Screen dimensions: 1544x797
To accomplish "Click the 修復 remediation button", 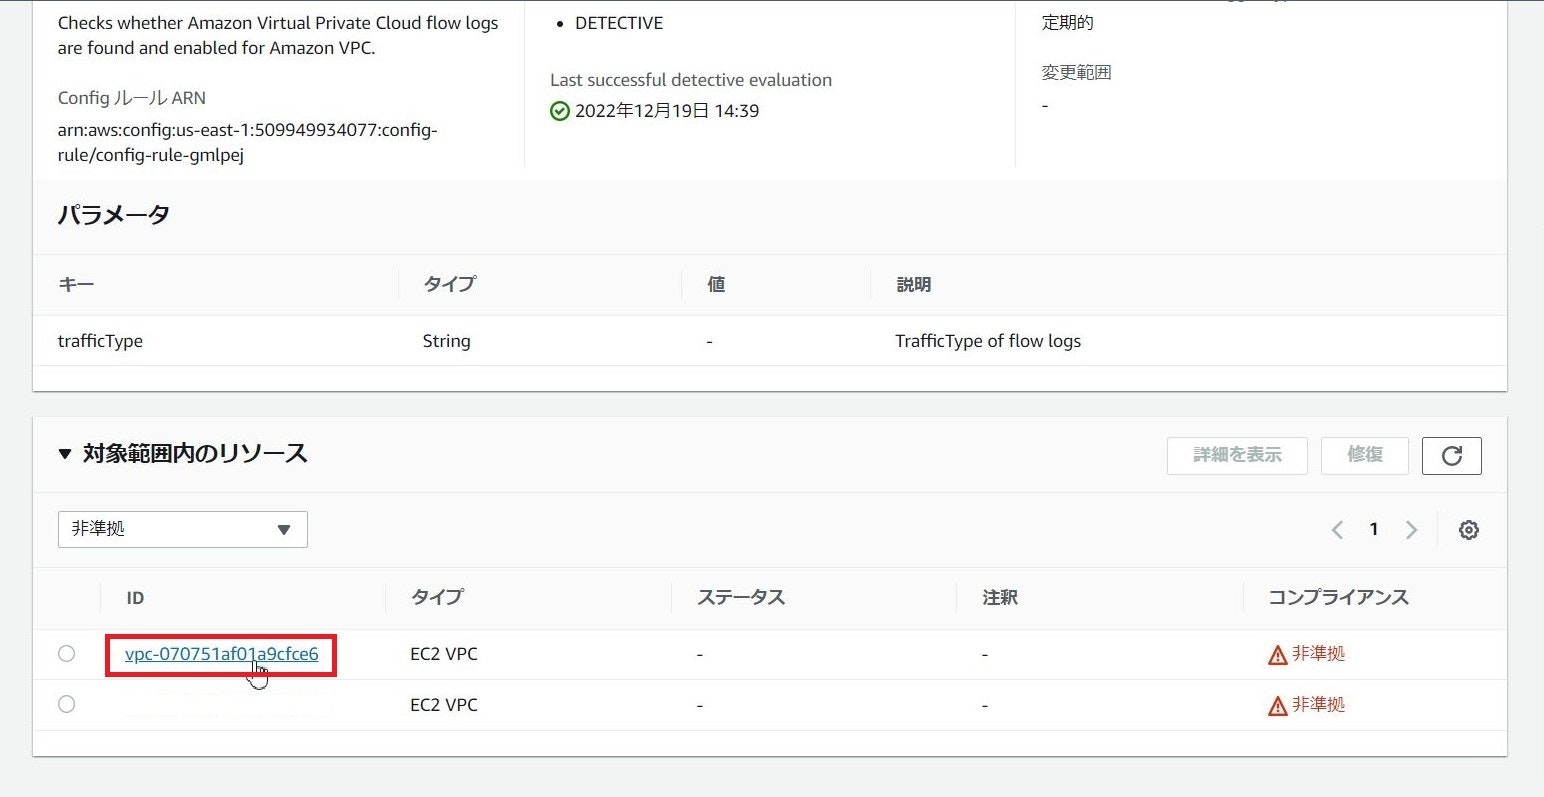I will point(1364,455).
